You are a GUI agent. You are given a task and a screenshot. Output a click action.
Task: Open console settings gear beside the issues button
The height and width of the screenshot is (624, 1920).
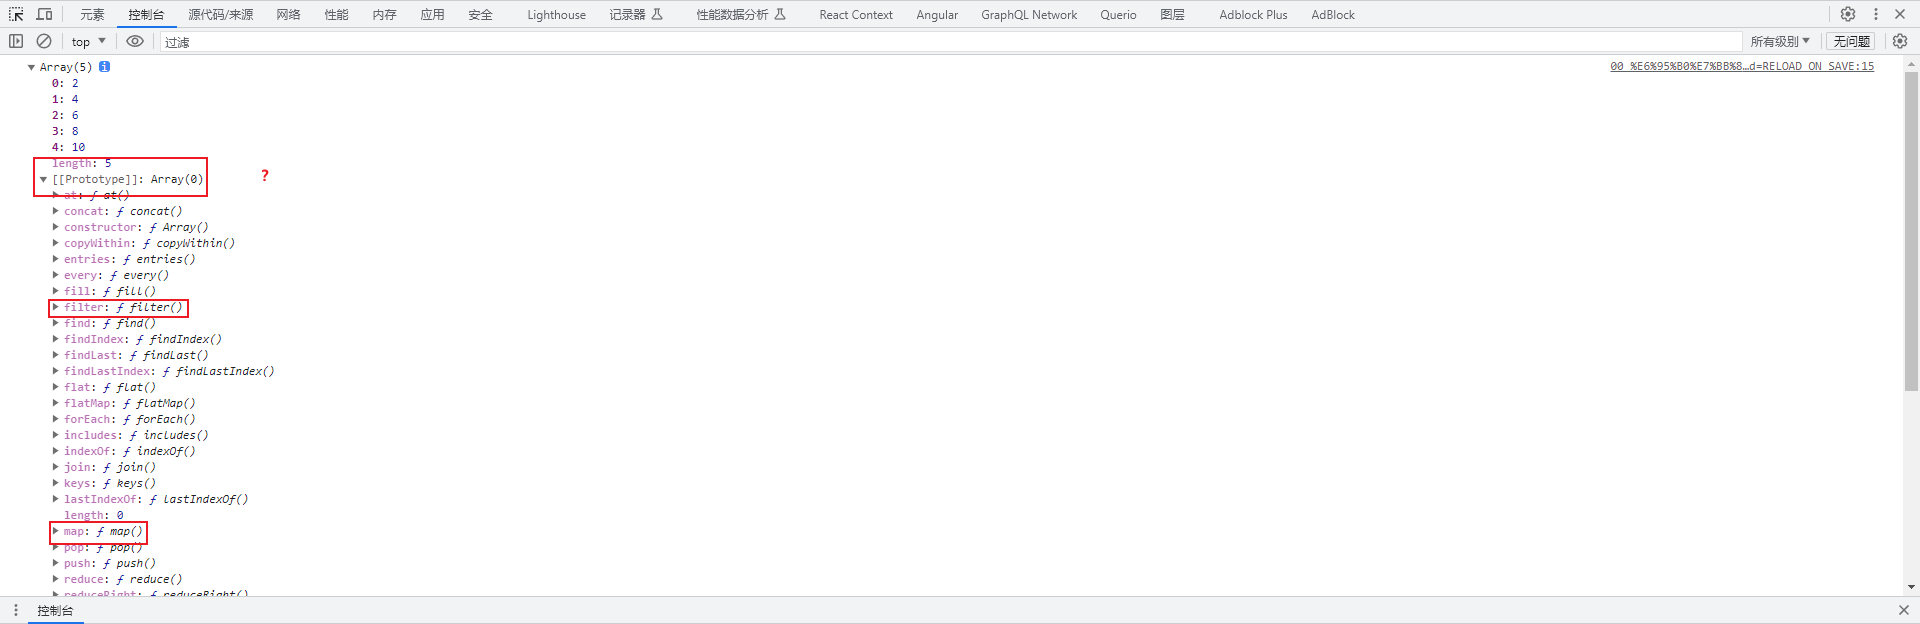(1900, 41)
